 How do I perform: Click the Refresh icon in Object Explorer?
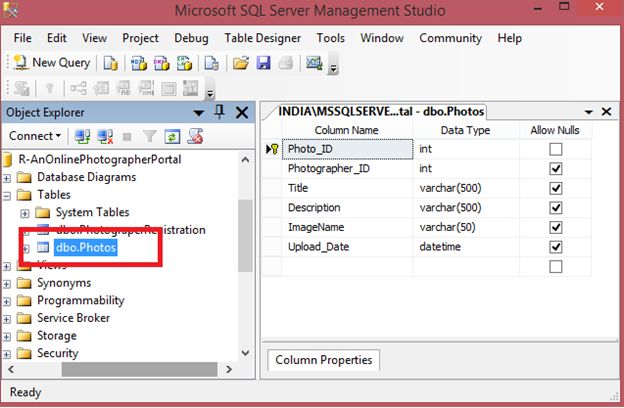[x=172, y=137]
